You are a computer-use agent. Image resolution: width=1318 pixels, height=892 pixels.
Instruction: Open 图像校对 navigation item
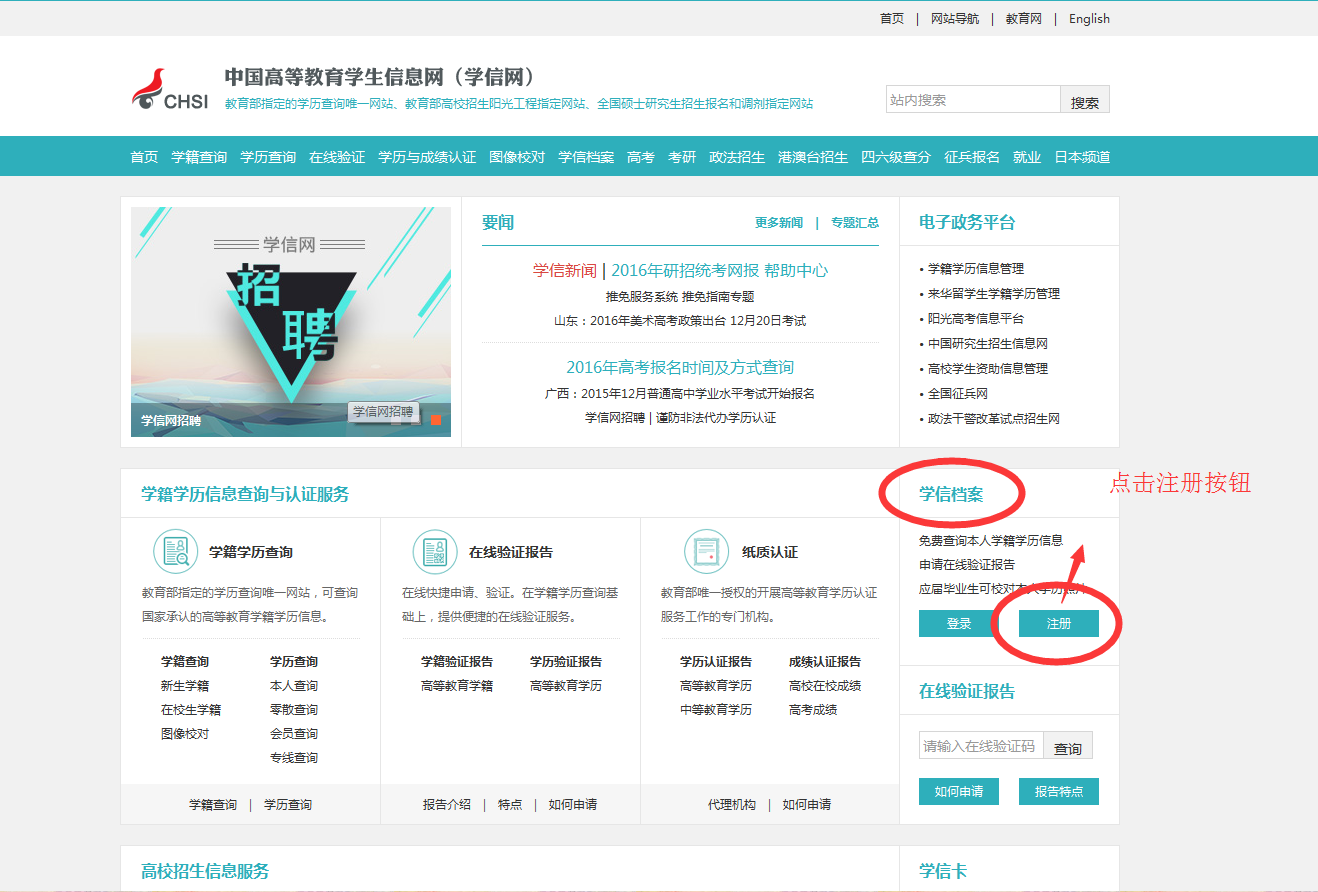[x=517, y=157]
